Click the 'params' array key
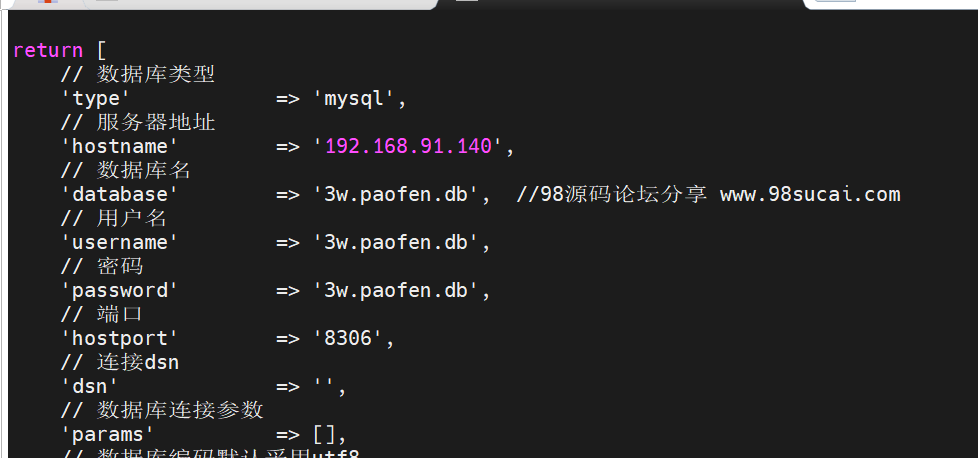978x458 pixels. click(108, 434)
